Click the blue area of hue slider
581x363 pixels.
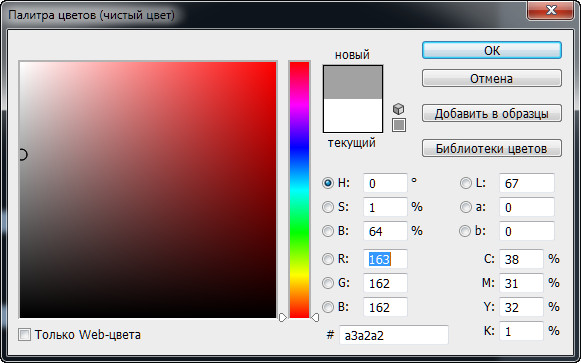[299, 146]
